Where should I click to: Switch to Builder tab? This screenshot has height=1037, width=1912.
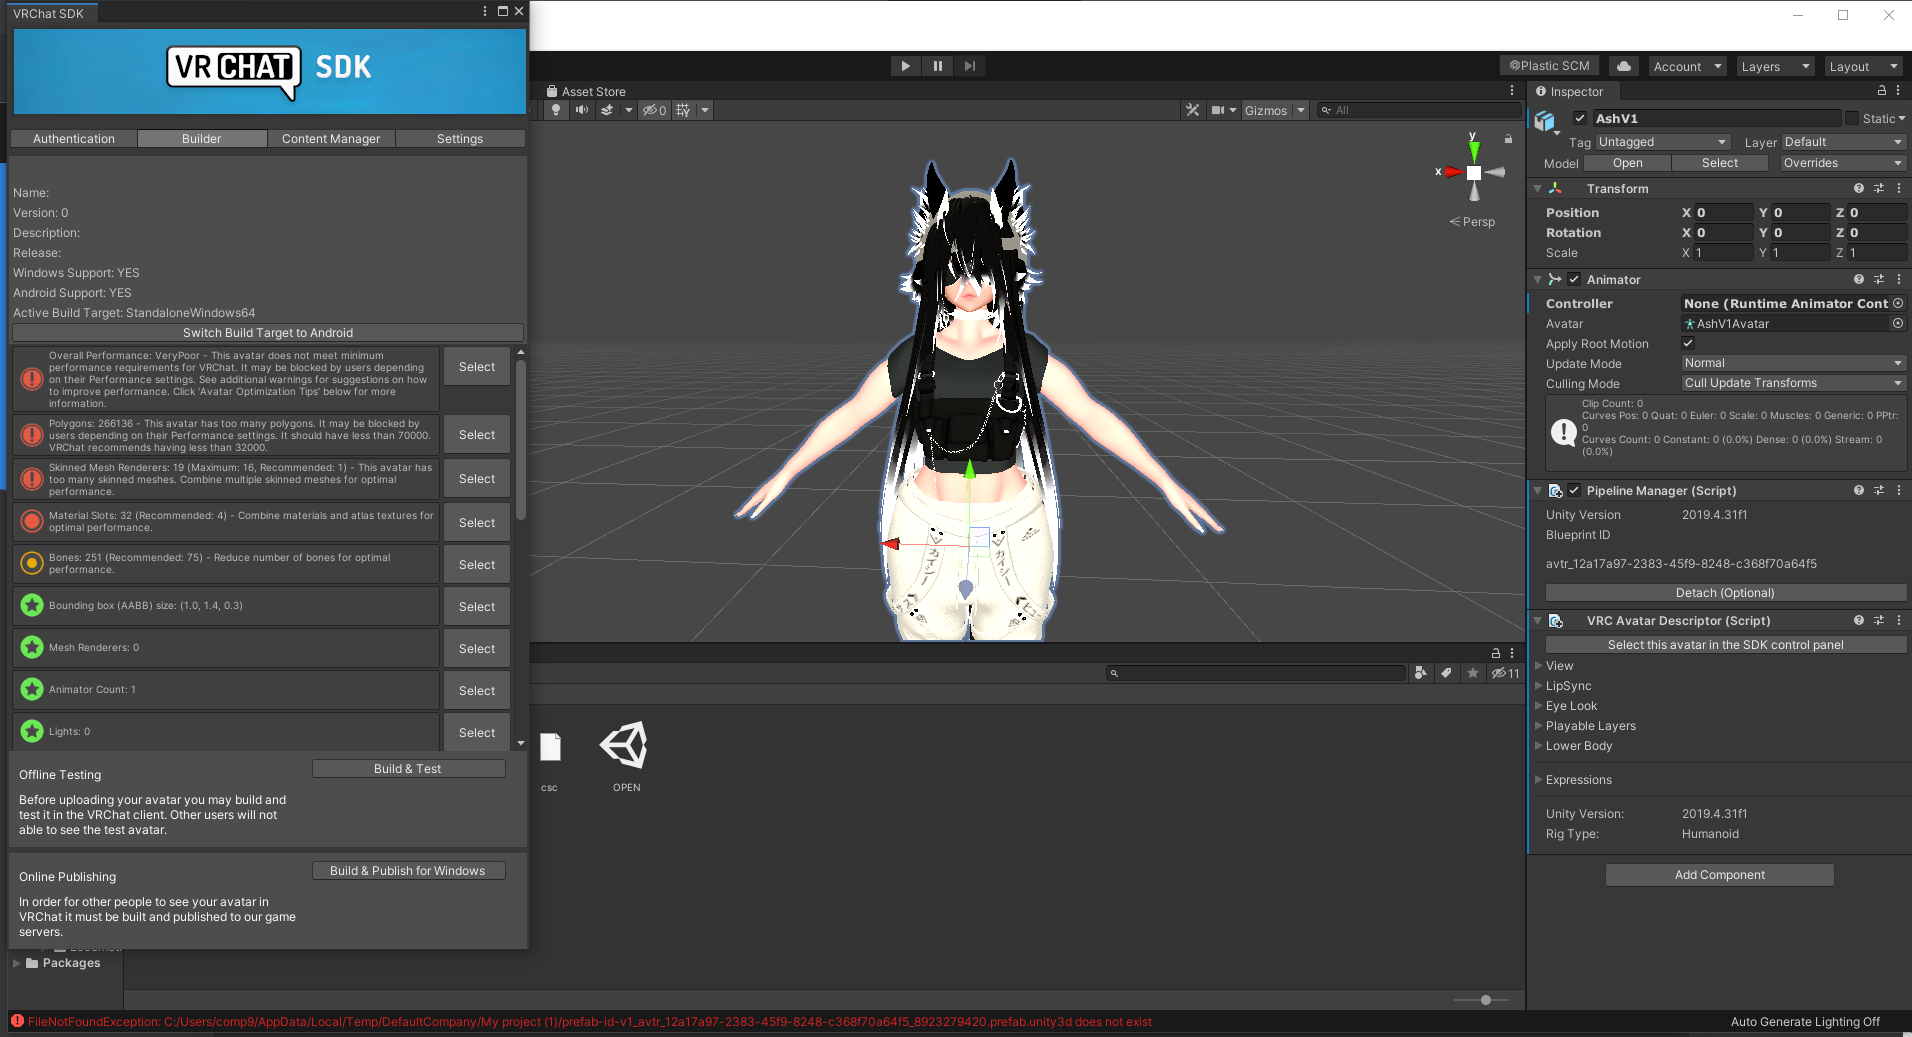coord(202,139)
